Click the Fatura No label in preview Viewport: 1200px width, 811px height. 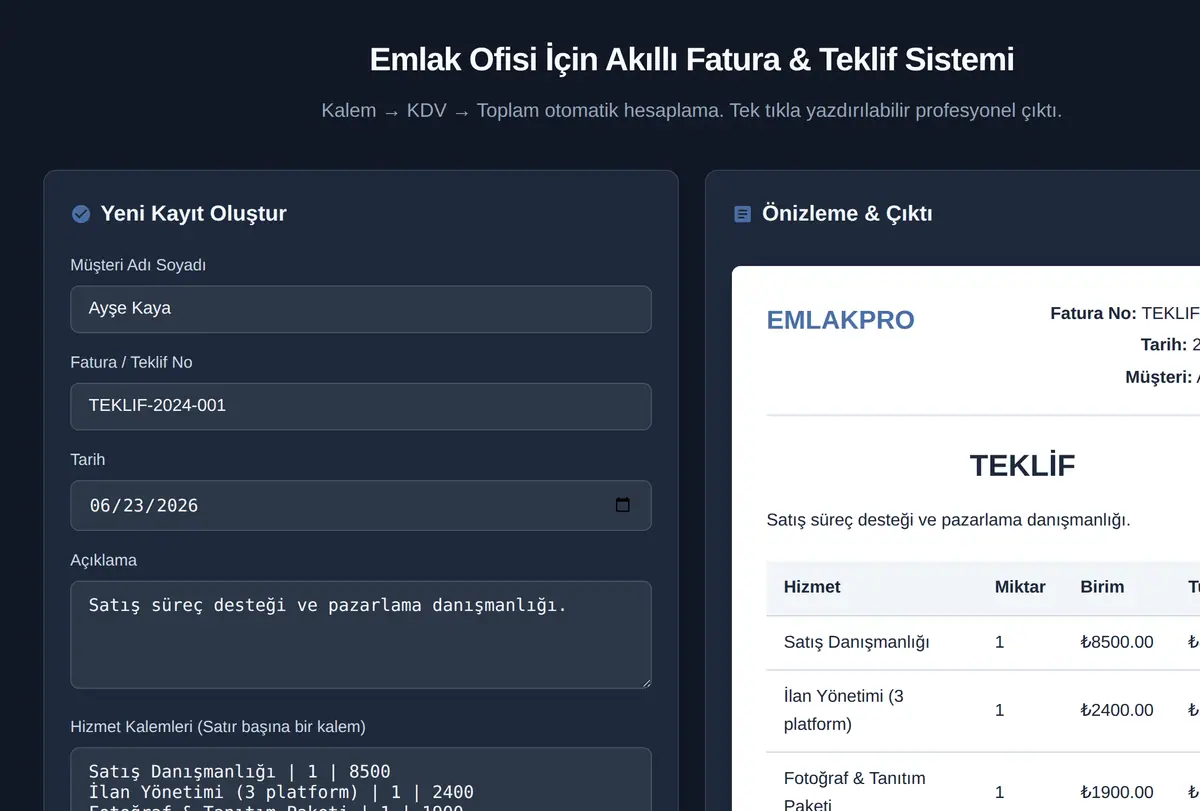click(1093, 313)
